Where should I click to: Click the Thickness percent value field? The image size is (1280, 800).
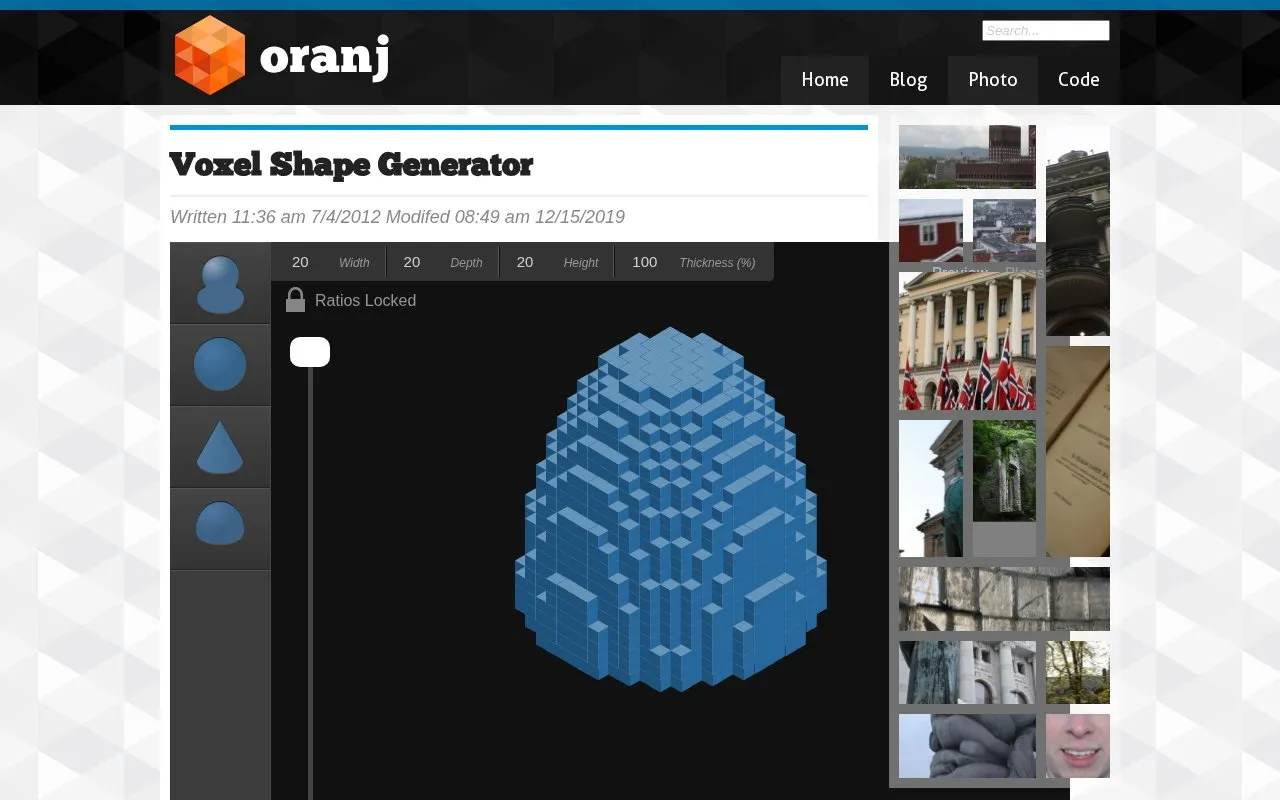pyautogui.click(x=645, y=262)
